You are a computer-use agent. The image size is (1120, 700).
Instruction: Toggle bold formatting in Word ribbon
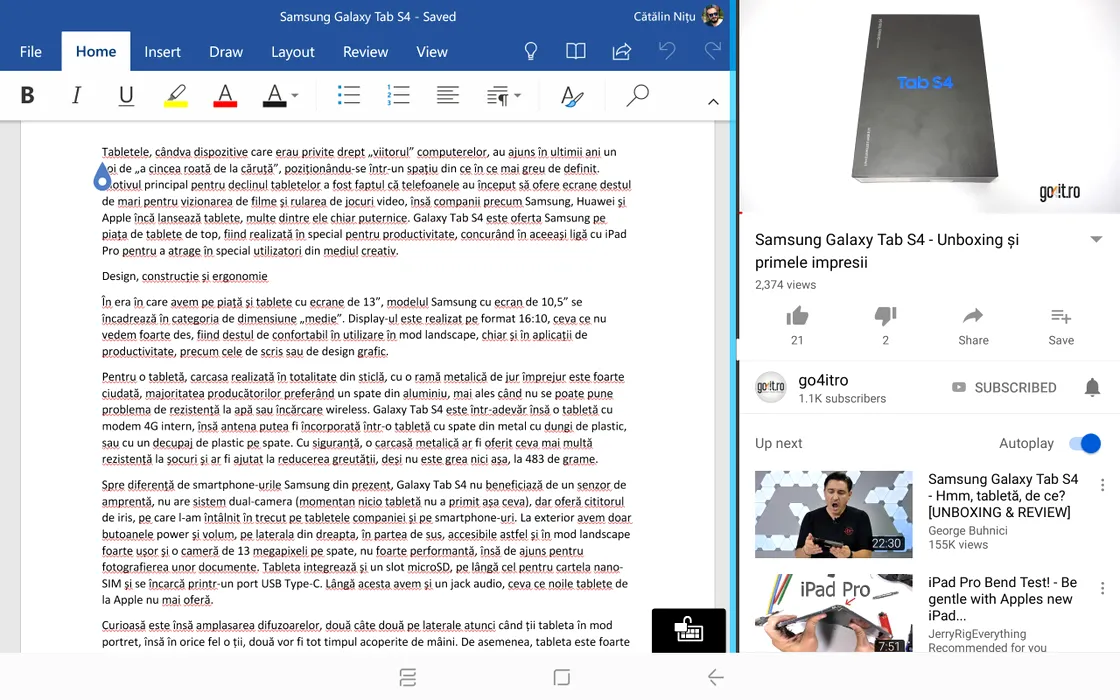pyautogui.click(x=28, y=96)
